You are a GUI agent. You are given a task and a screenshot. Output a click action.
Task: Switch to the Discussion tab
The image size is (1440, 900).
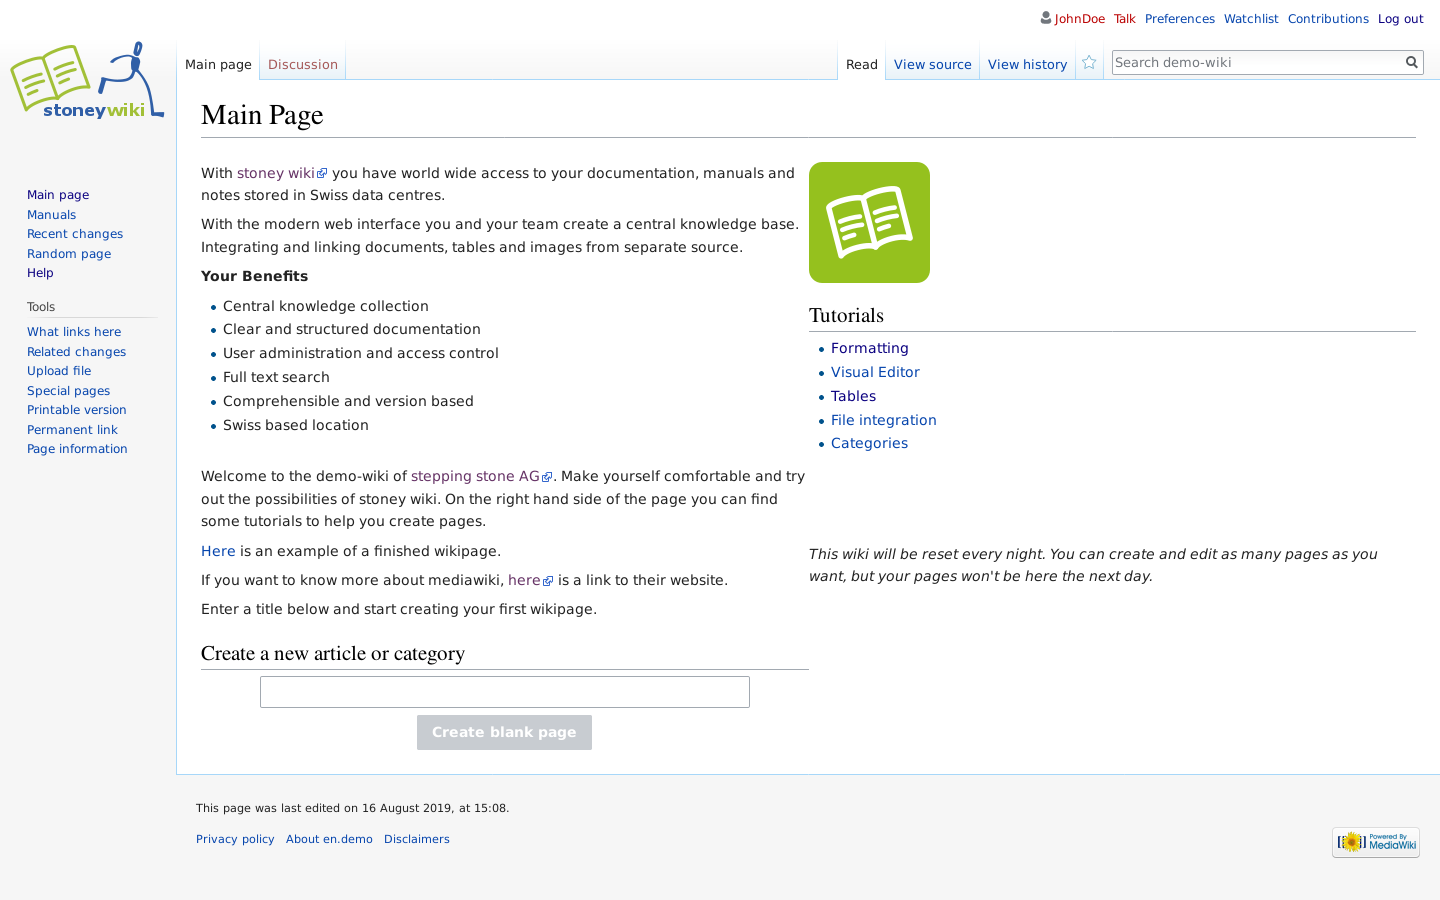tap(303, 64)
